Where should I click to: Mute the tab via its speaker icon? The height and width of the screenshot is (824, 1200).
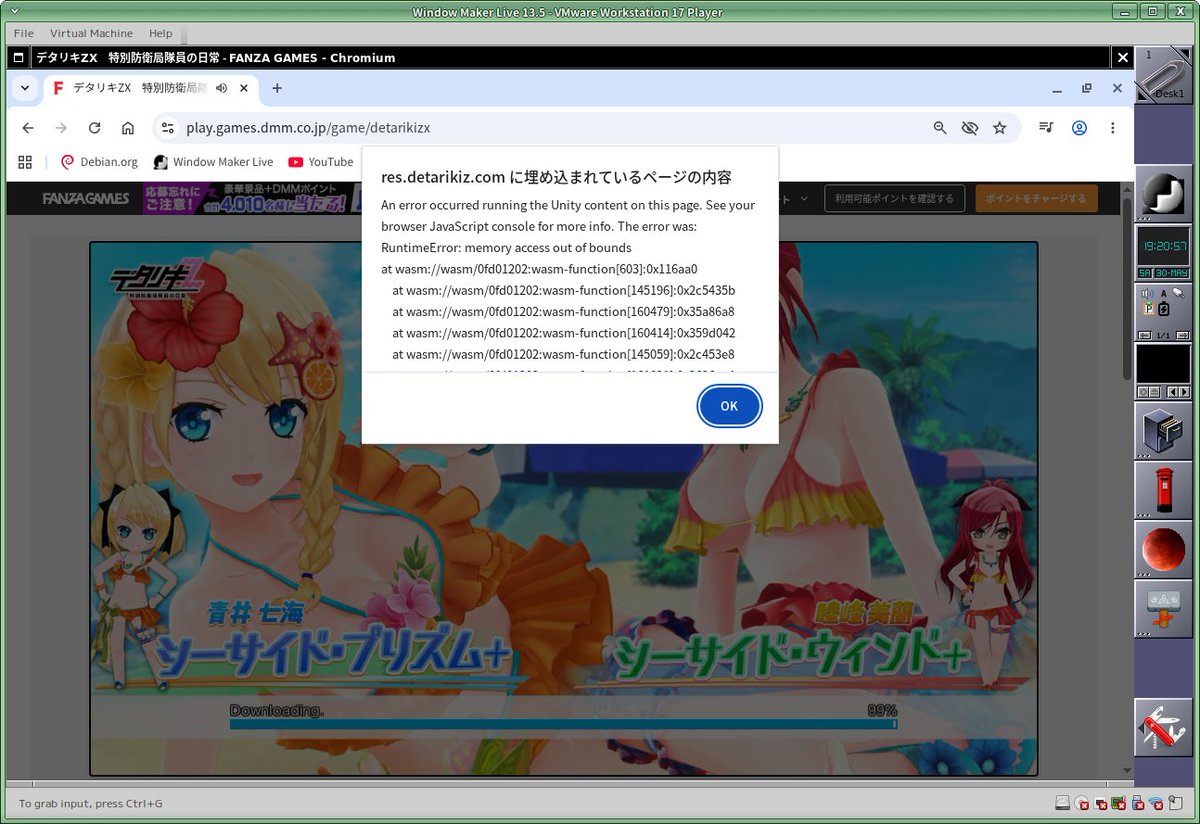click(221, 88)
